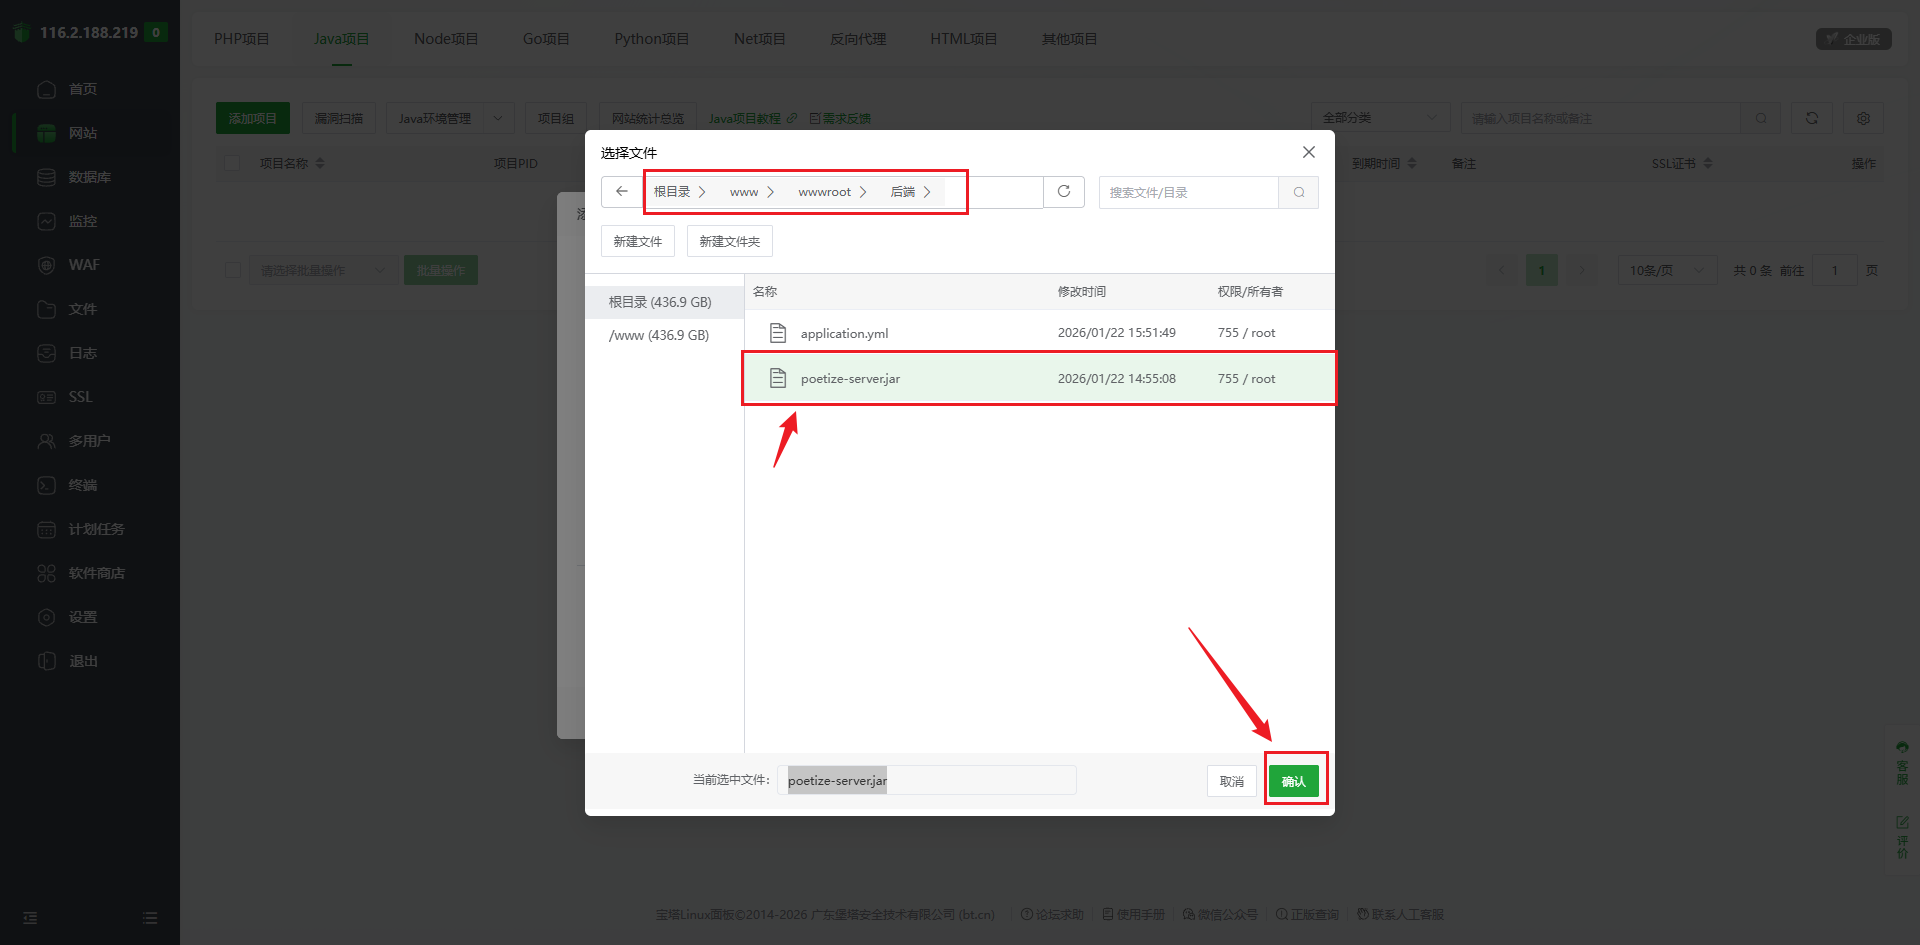This screenshot has height=945, width=1920.
Task: Click the back arrow in file dialog
Action: pyautogui.click(x=622, y=192)
